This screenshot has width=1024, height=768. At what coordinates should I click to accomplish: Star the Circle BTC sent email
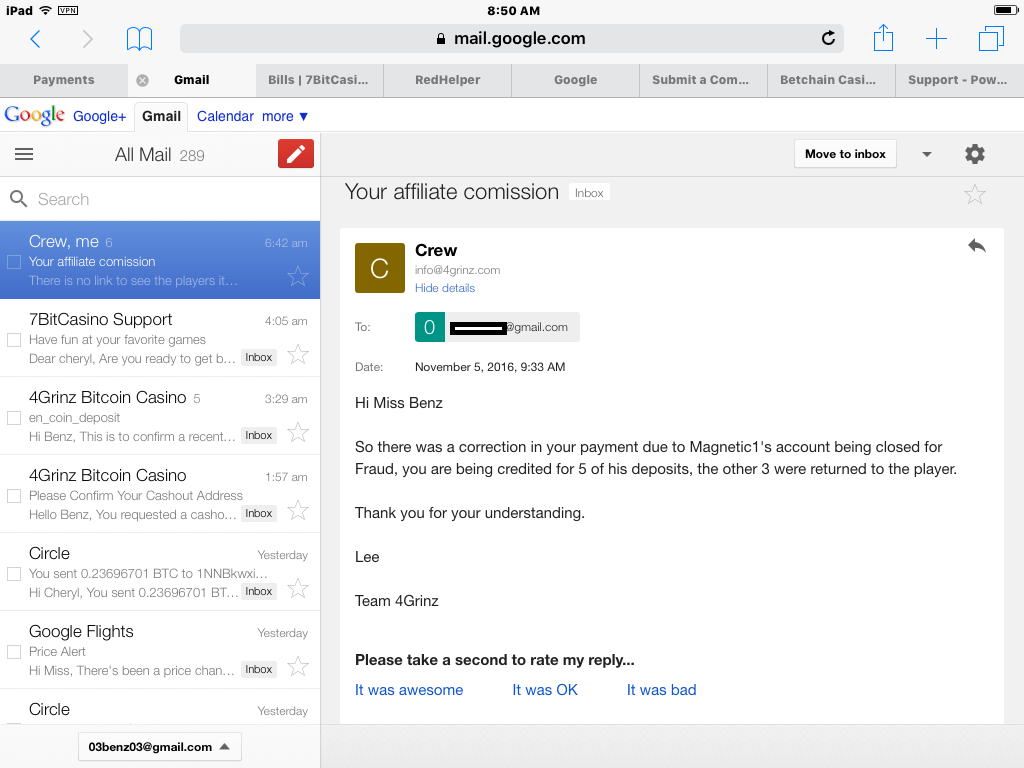click(x=298, y=588)
